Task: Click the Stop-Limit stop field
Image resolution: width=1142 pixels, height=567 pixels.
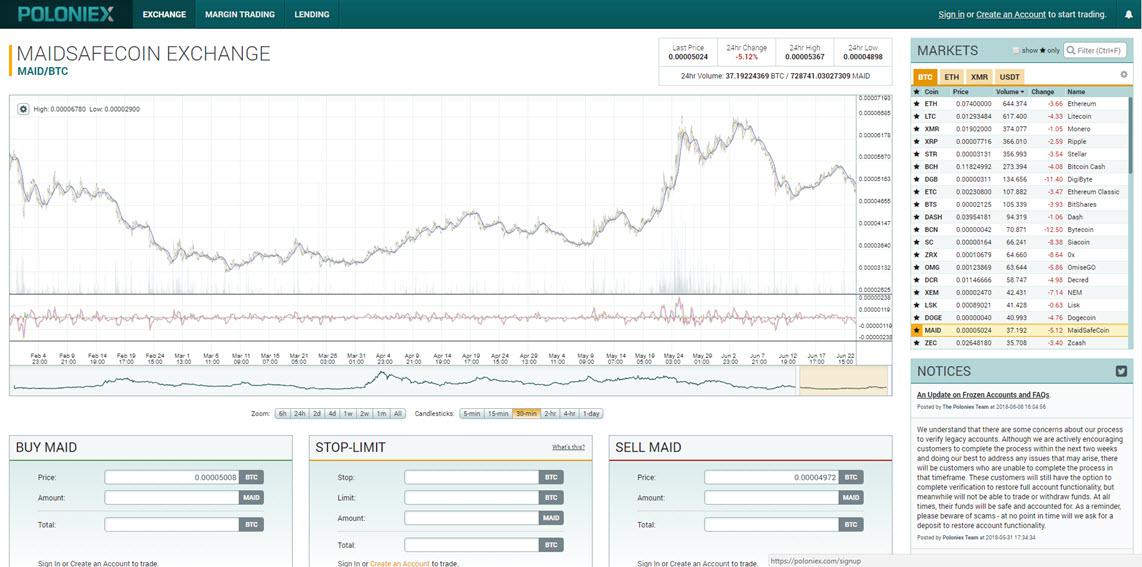Action: click(471, 477)
